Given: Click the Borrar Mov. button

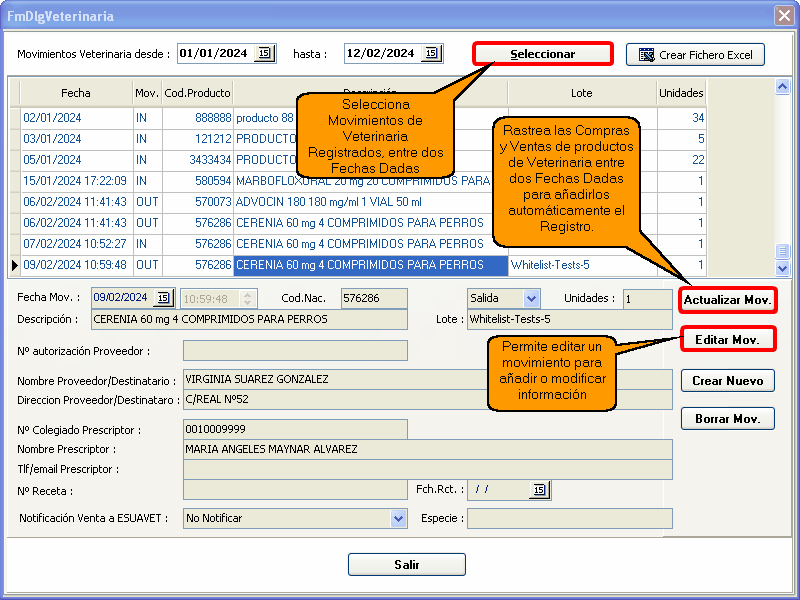Looking at the screenshot, I should pos(727,419).
